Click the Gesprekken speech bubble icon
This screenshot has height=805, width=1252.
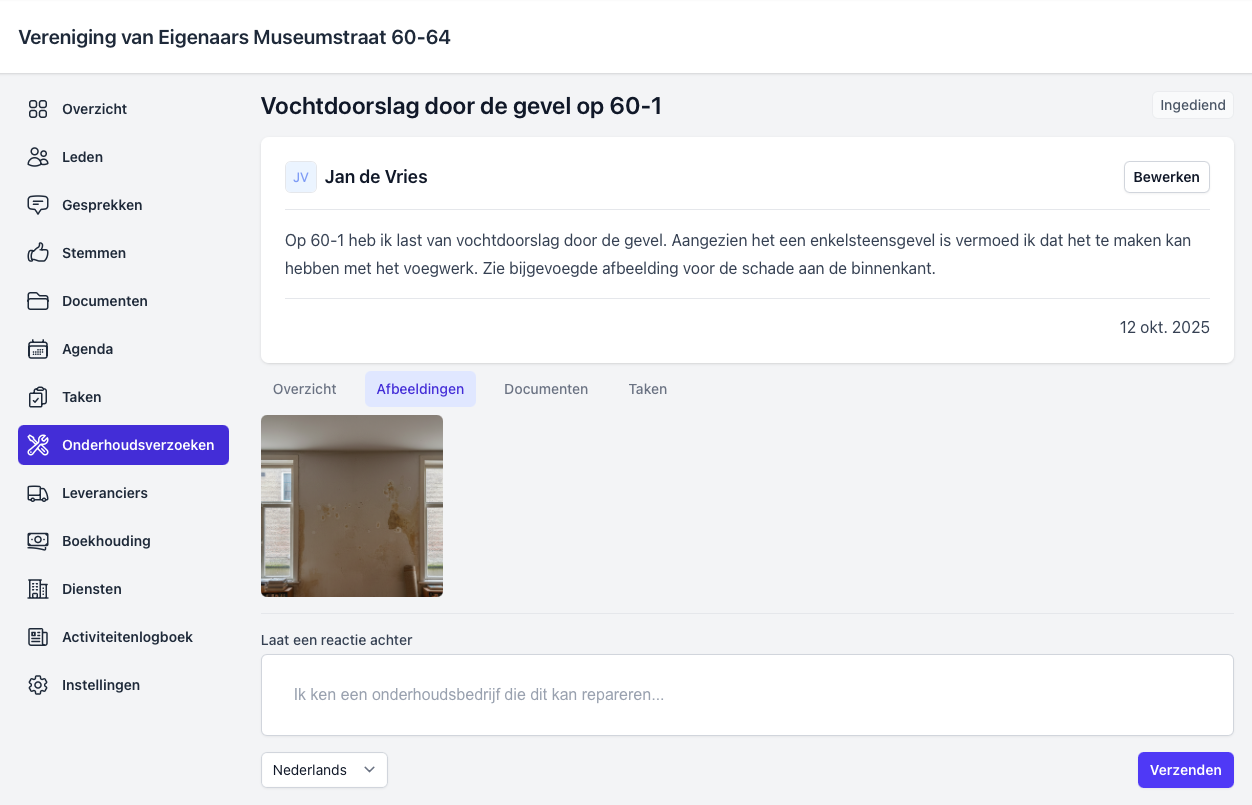38,205
